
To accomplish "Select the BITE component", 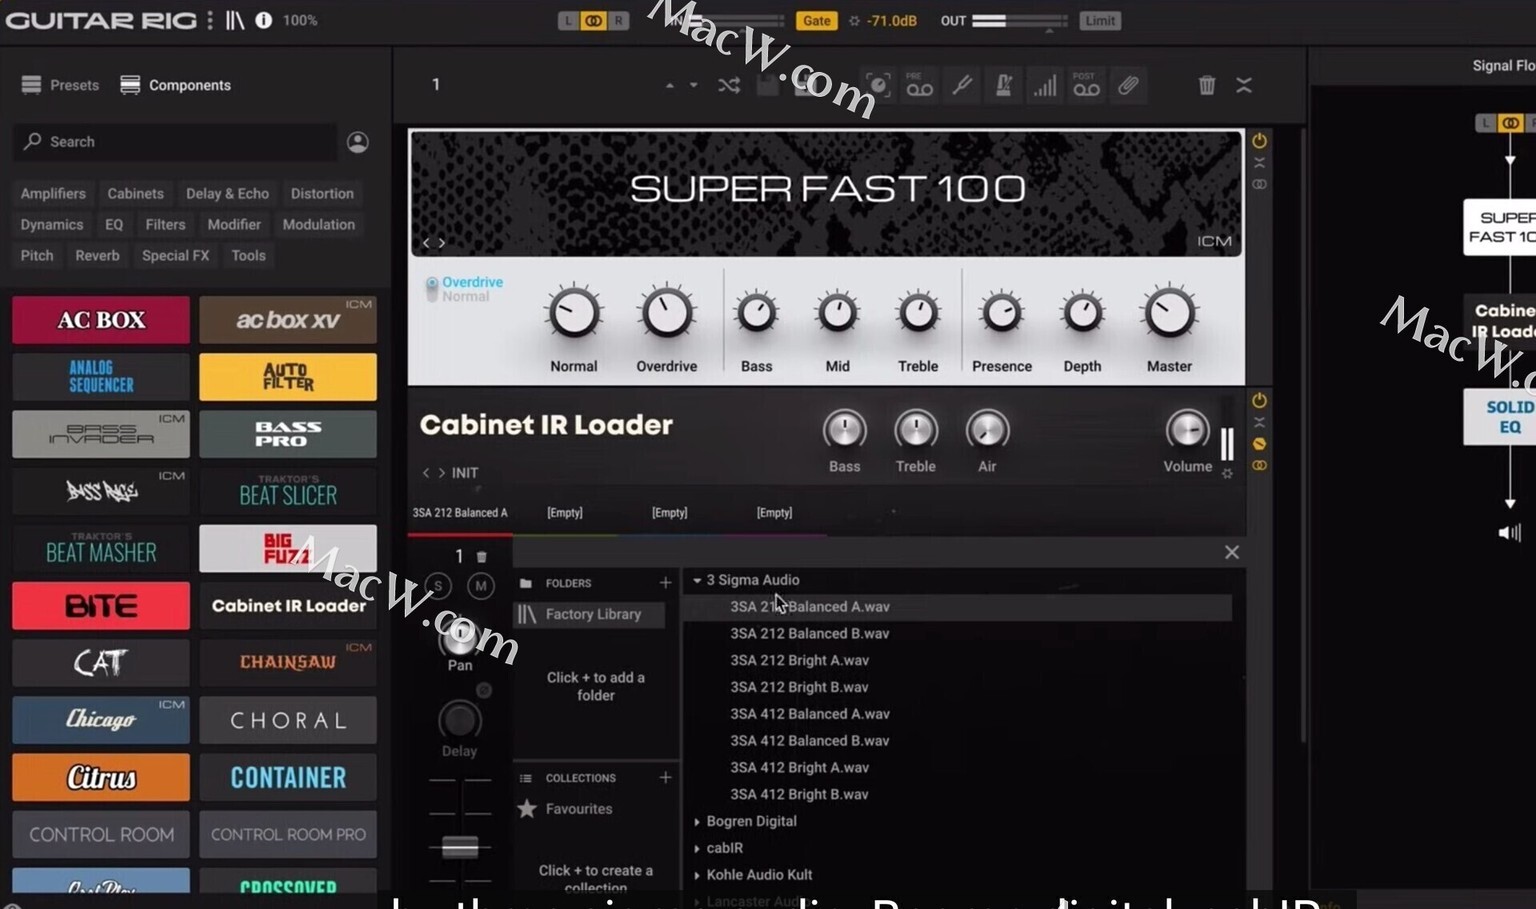I will tap(101, 606).
